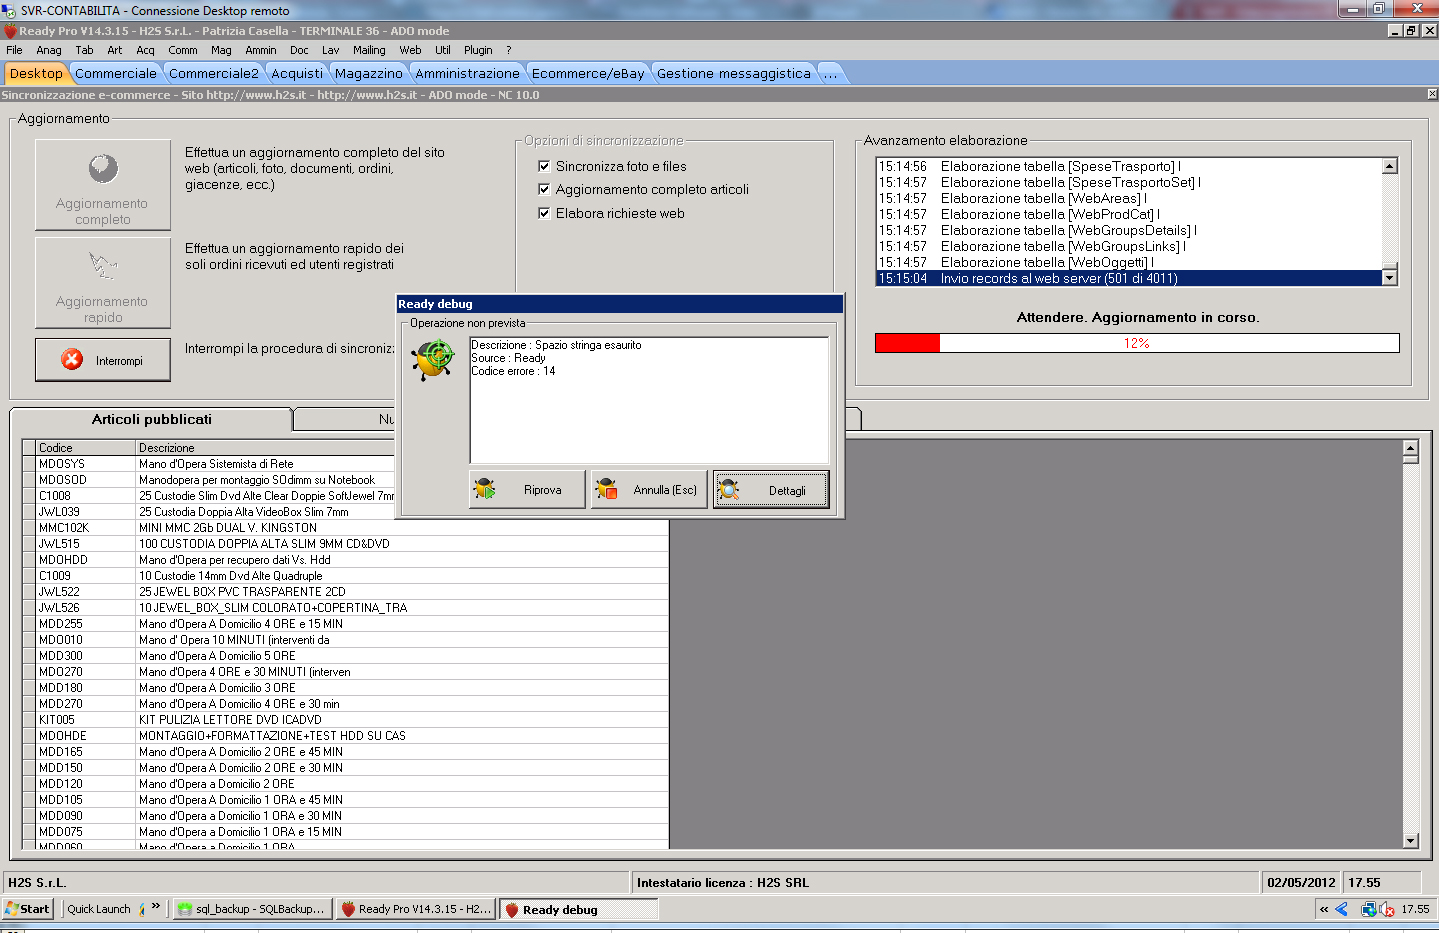The image size is (1439, 933).
Task: Switch to Ready Pro V14.3.15 taskbar window
Action: (x=416, y=909)
